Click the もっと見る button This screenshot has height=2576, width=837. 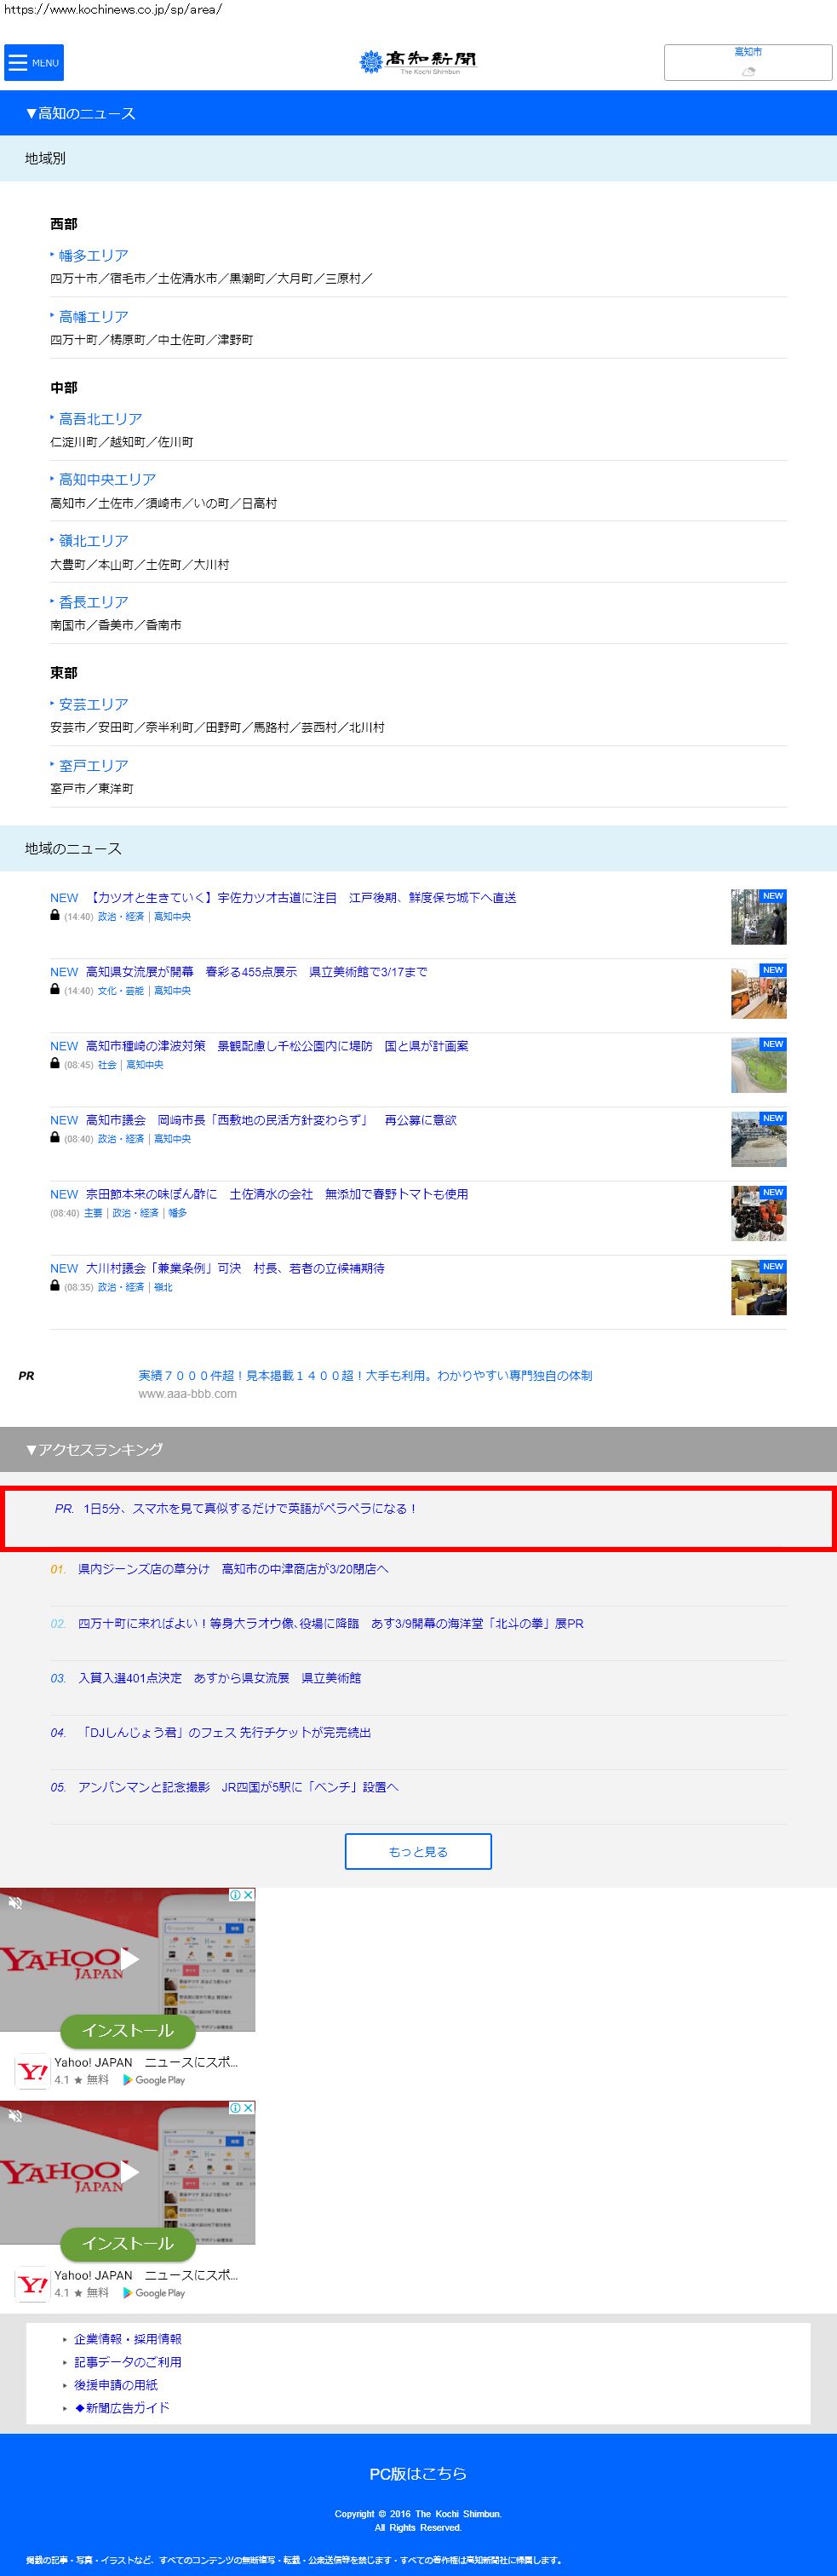pos(418,1851)
